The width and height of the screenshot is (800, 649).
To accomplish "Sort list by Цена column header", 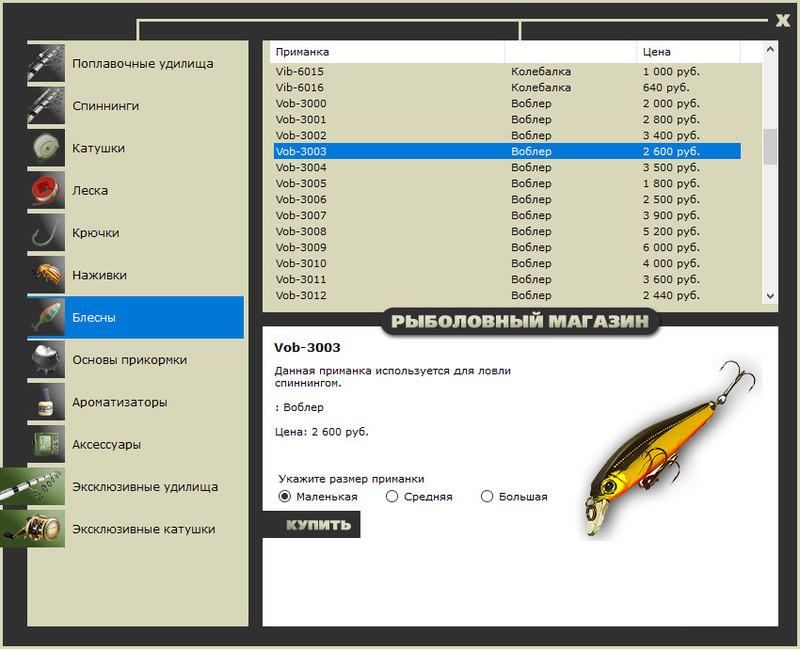I will pos(688,51).
